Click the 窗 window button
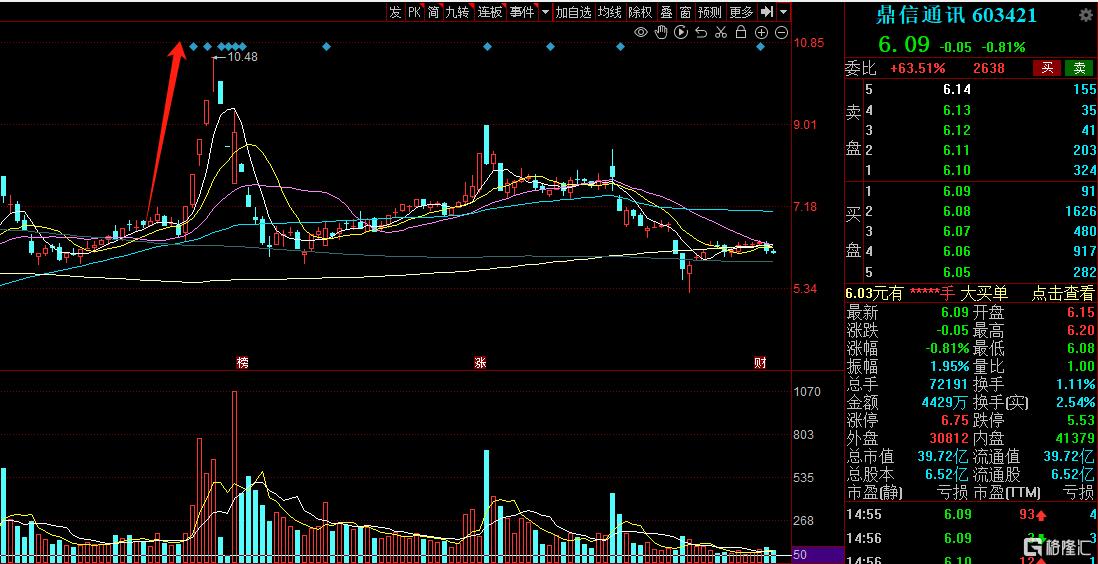 tap(685, 12)
